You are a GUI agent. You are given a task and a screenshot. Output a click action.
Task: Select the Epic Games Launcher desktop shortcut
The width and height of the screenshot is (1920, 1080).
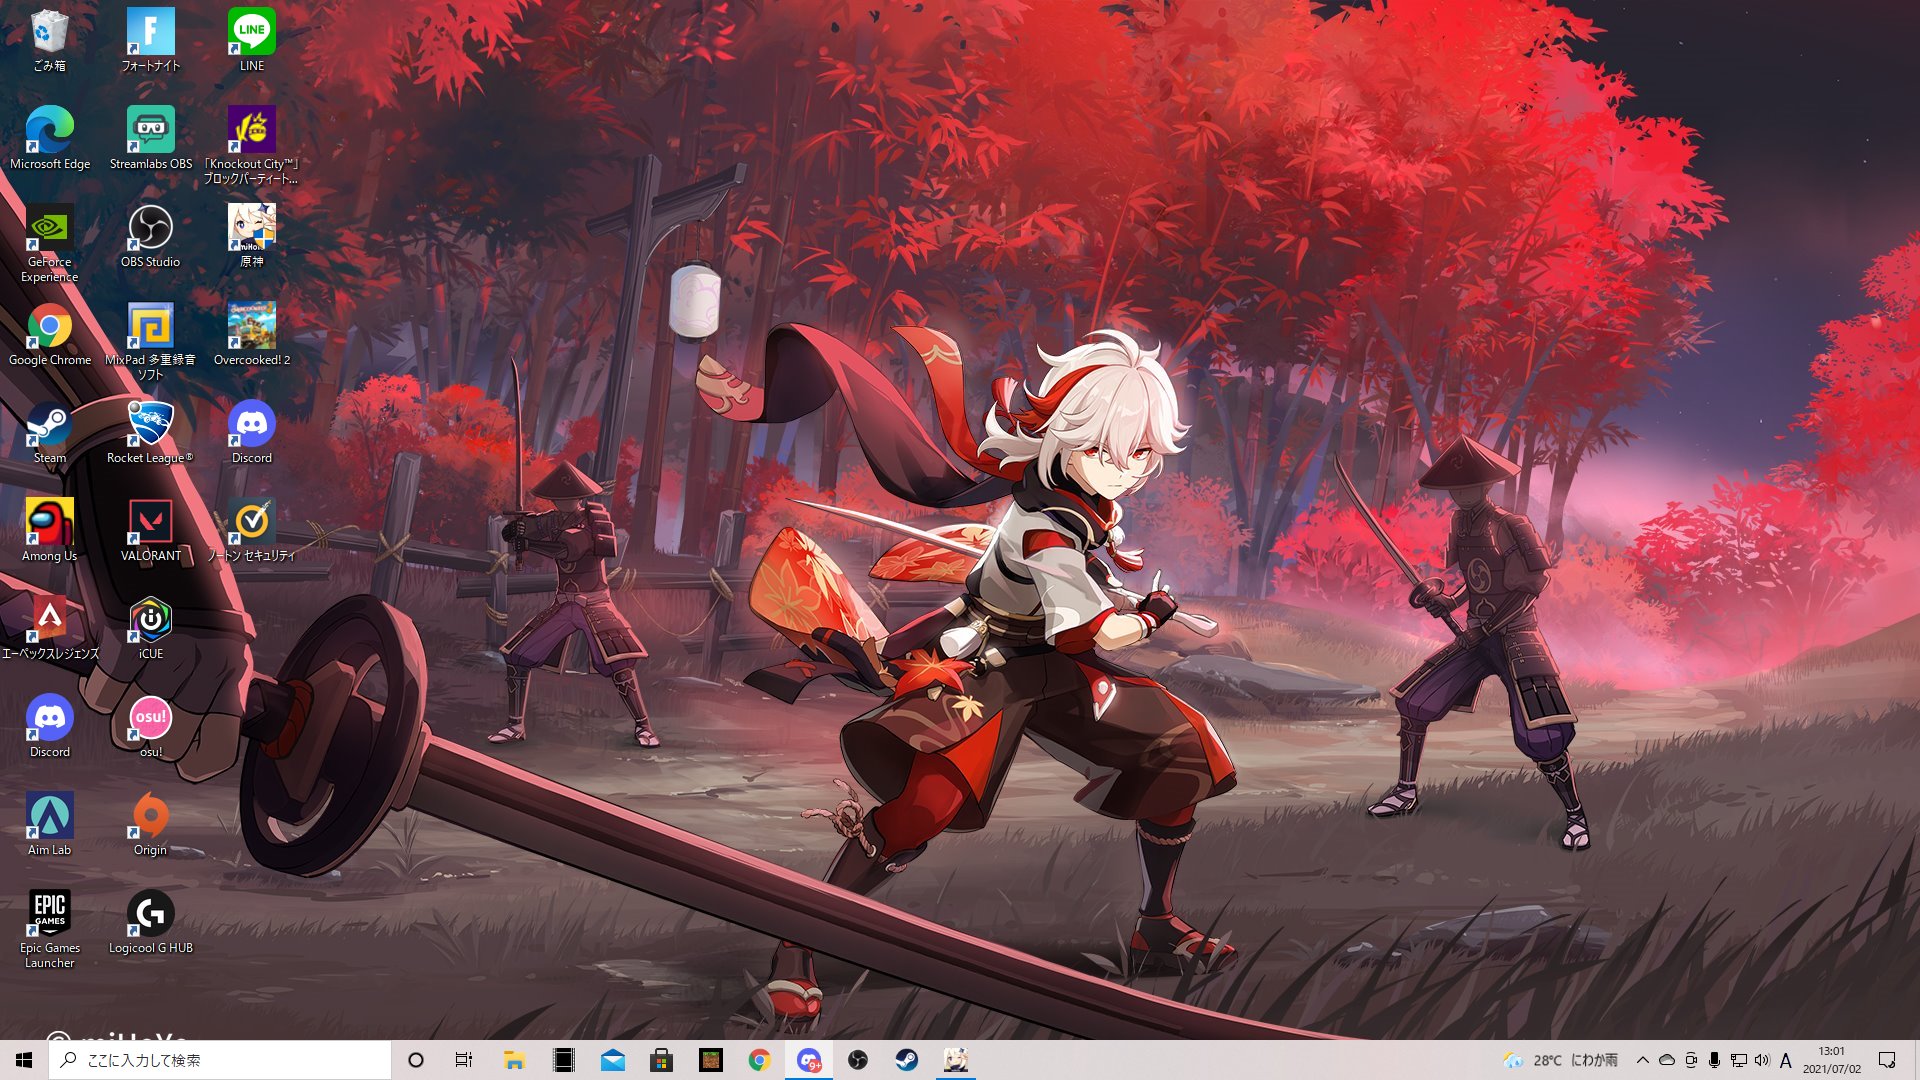point(49,929)
